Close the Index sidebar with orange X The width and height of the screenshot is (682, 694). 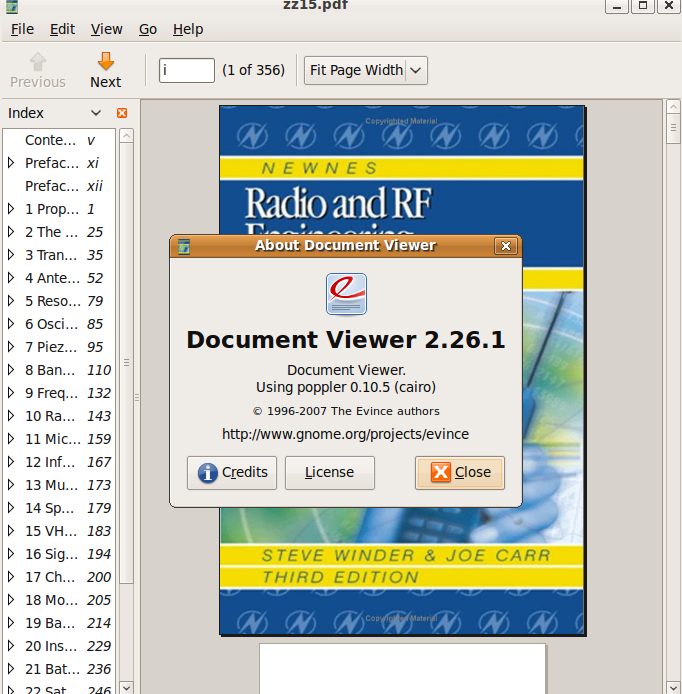point(122,113)
